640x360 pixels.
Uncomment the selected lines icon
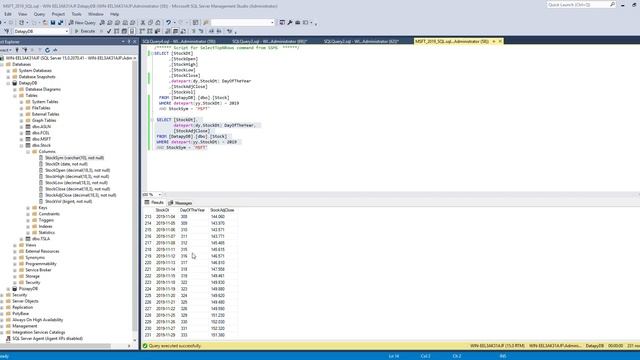pyautogui.click(x=201, y=31)
